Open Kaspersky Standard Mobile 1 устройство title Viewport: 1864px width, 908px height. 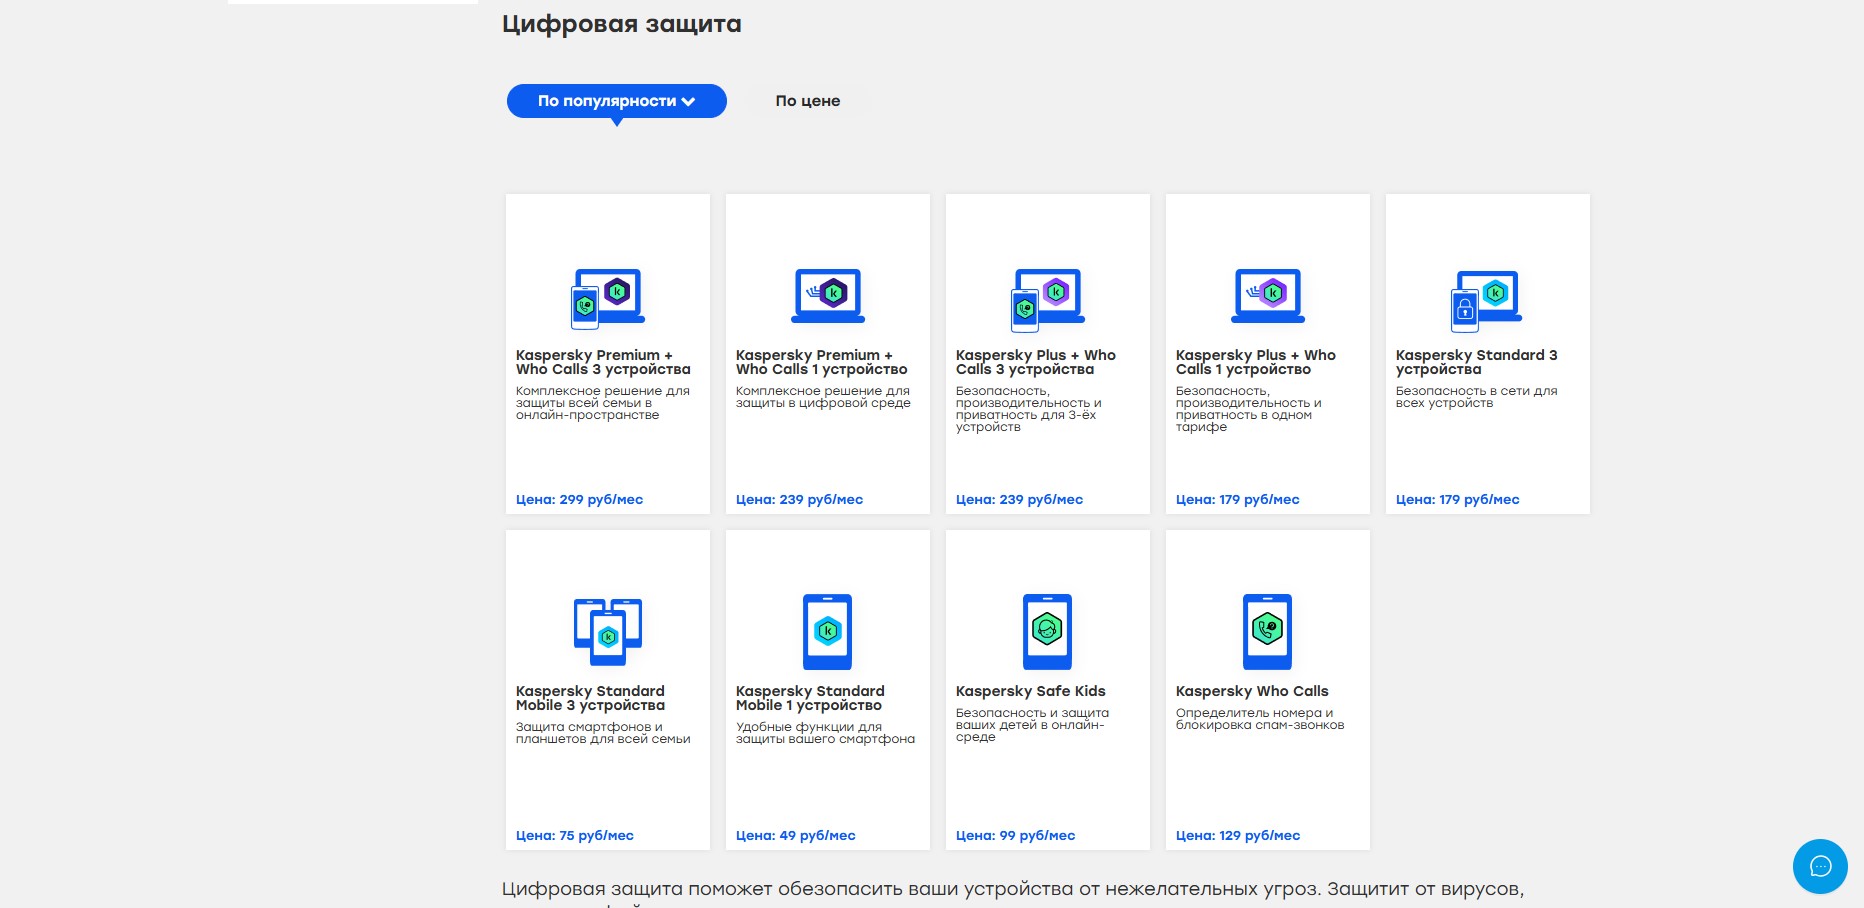pyautogui.click(x=810, y=698)
